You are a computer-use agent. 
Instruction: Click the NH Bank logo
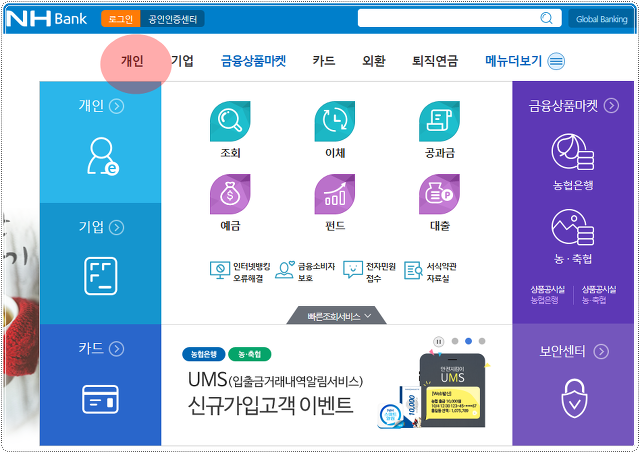pos(47,19)
